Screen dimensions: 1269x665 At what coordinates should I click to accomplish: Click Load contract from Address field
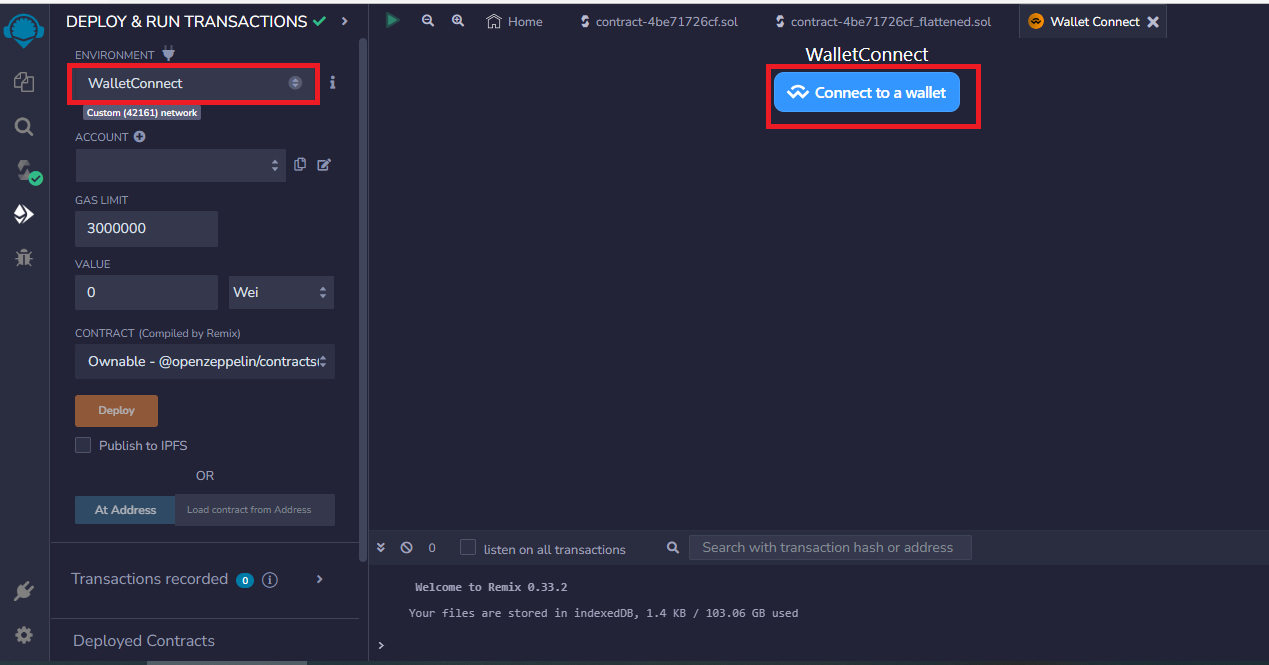(255, 510)
